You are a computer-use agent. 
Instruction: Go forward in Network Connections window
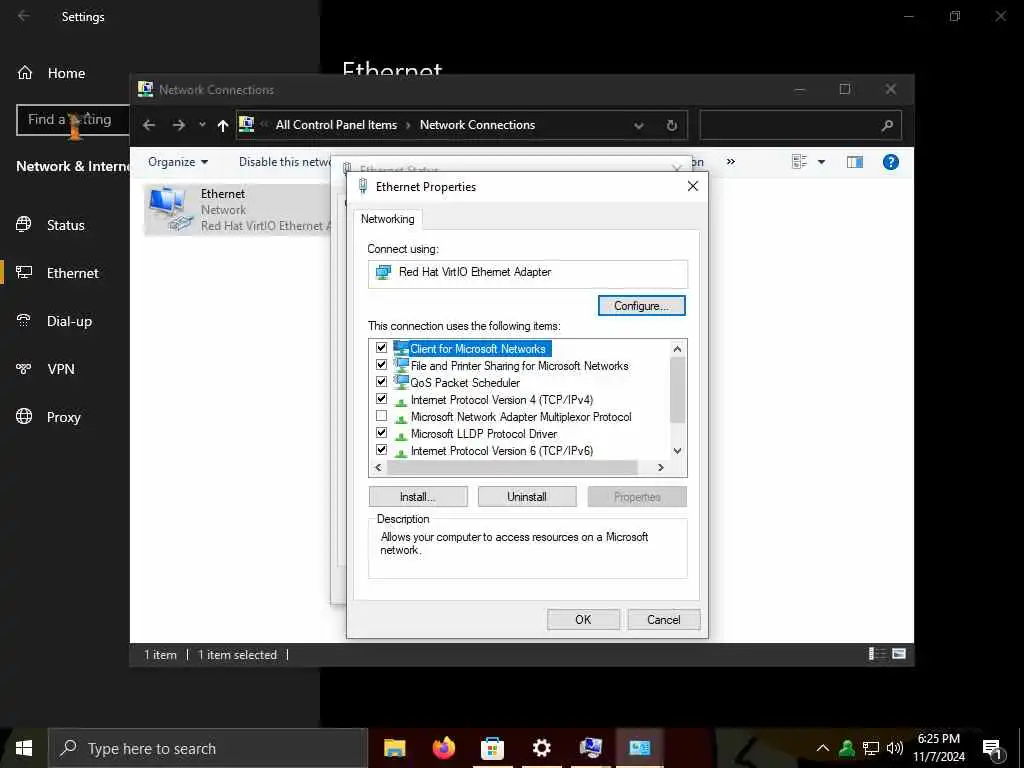point(178,125)
